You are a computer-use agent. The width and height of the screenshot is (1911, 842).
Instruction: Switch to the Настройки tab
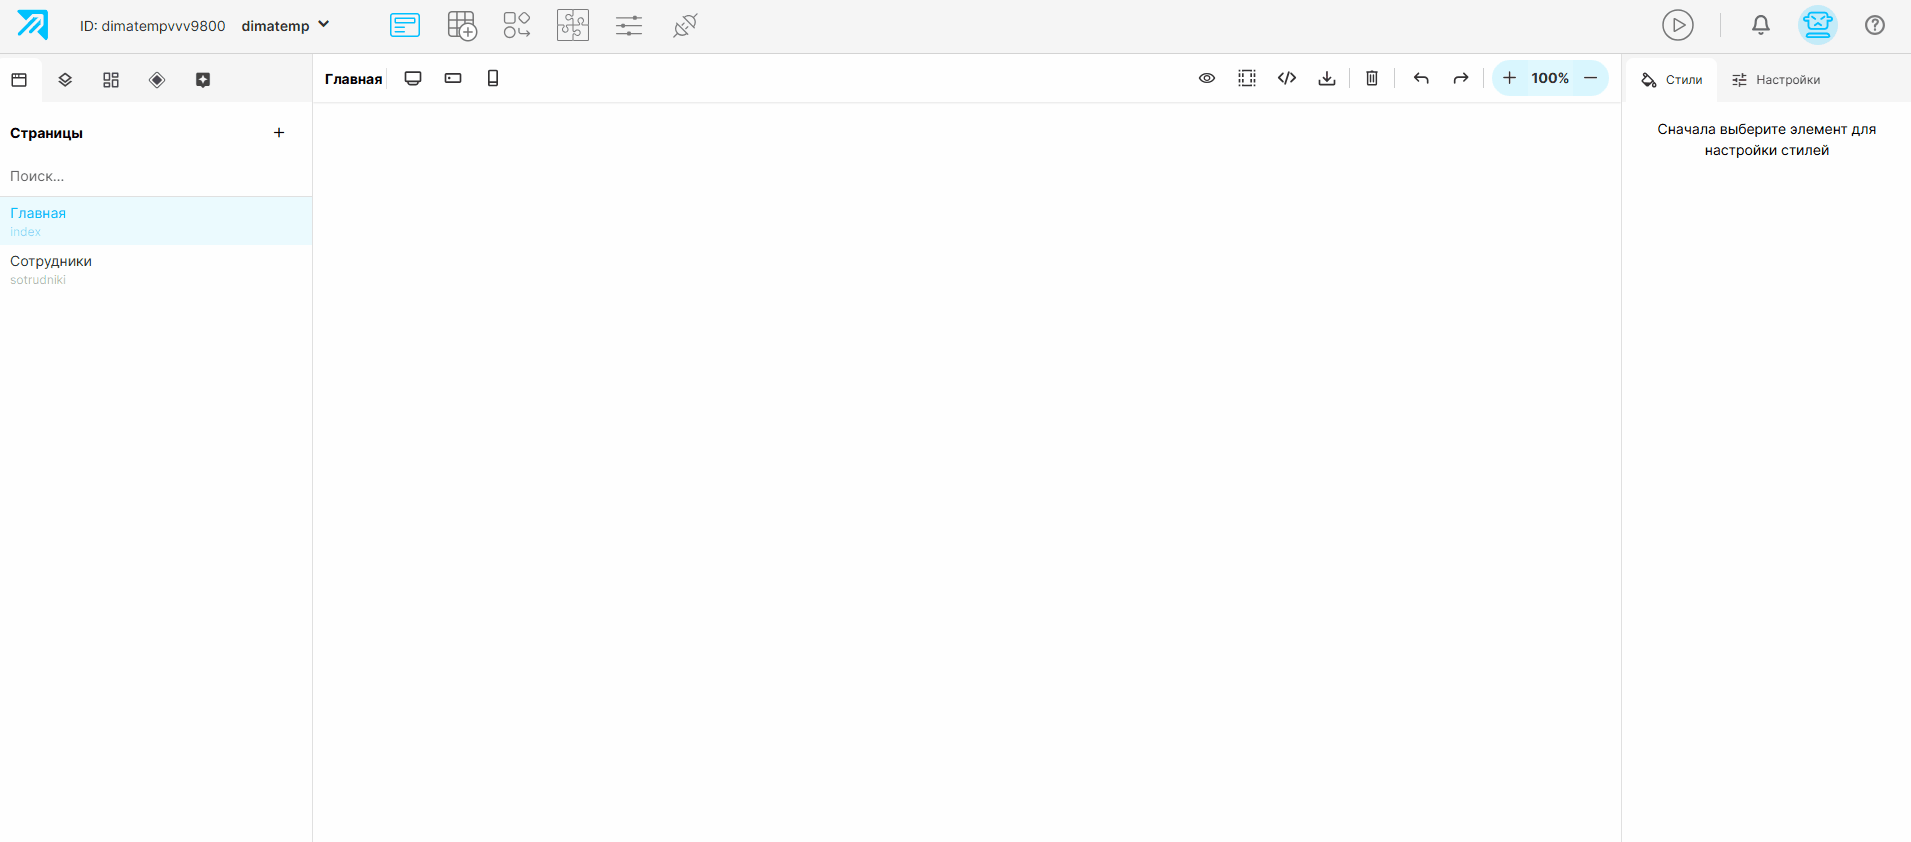pyautogui.click(x=1776, y=80)
